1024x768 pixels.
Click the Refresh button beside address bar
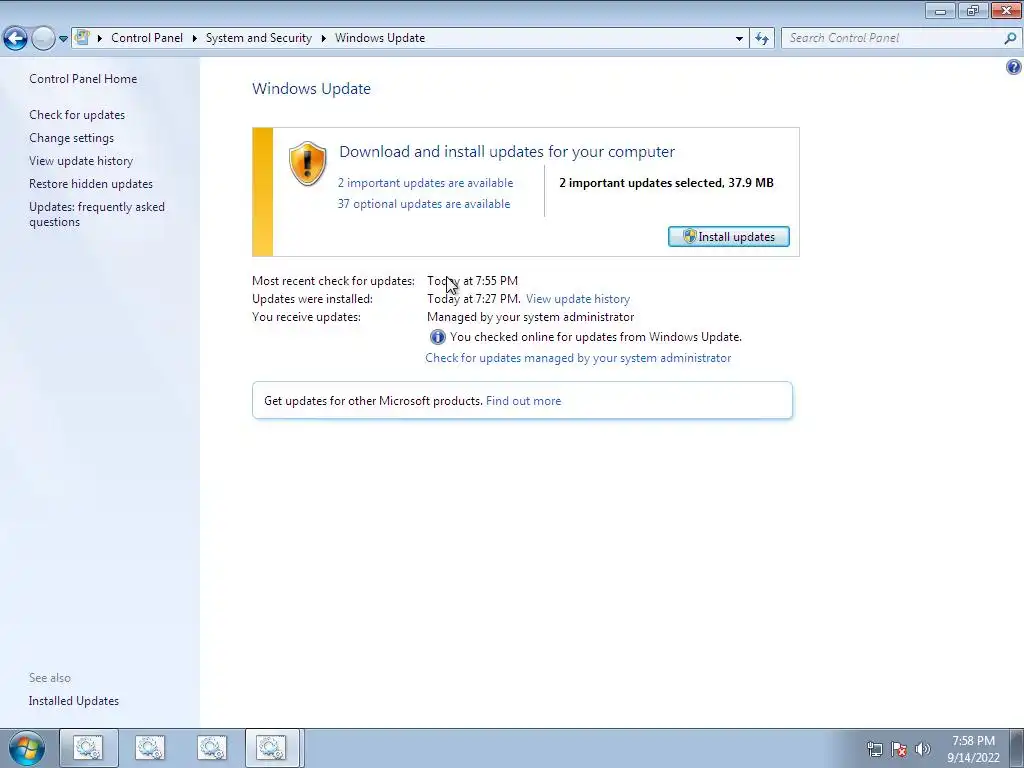click(x=761, y=39)
